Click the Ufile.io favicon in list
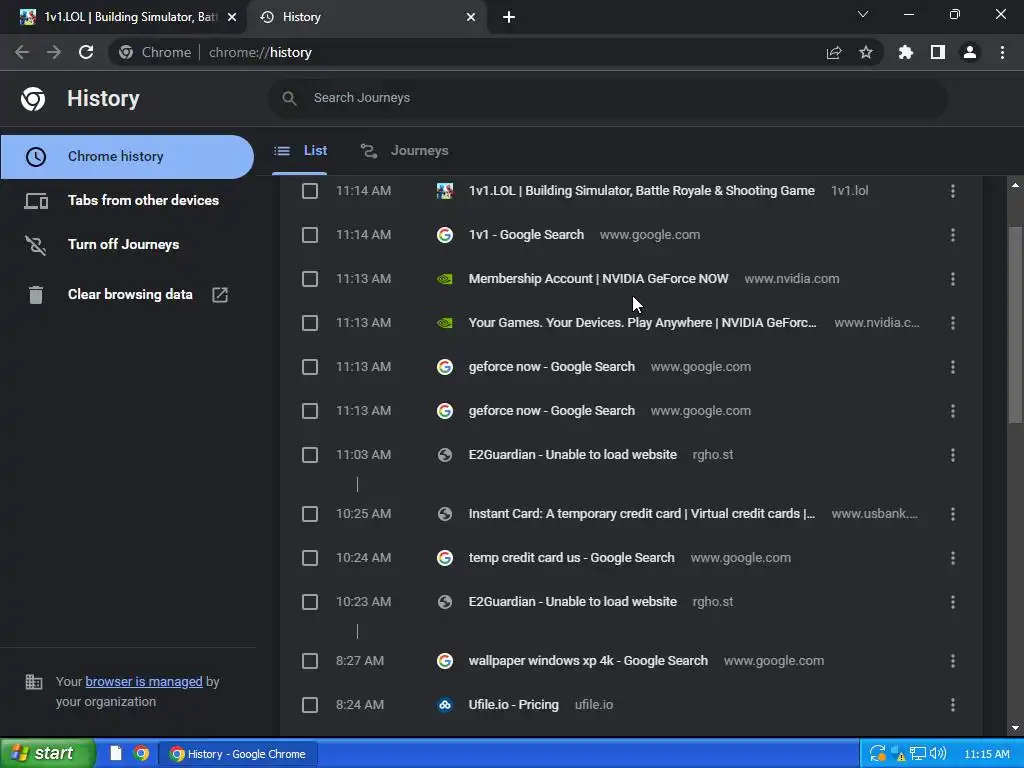Screen dimensions: 1024x768 [x=445, y=705]
